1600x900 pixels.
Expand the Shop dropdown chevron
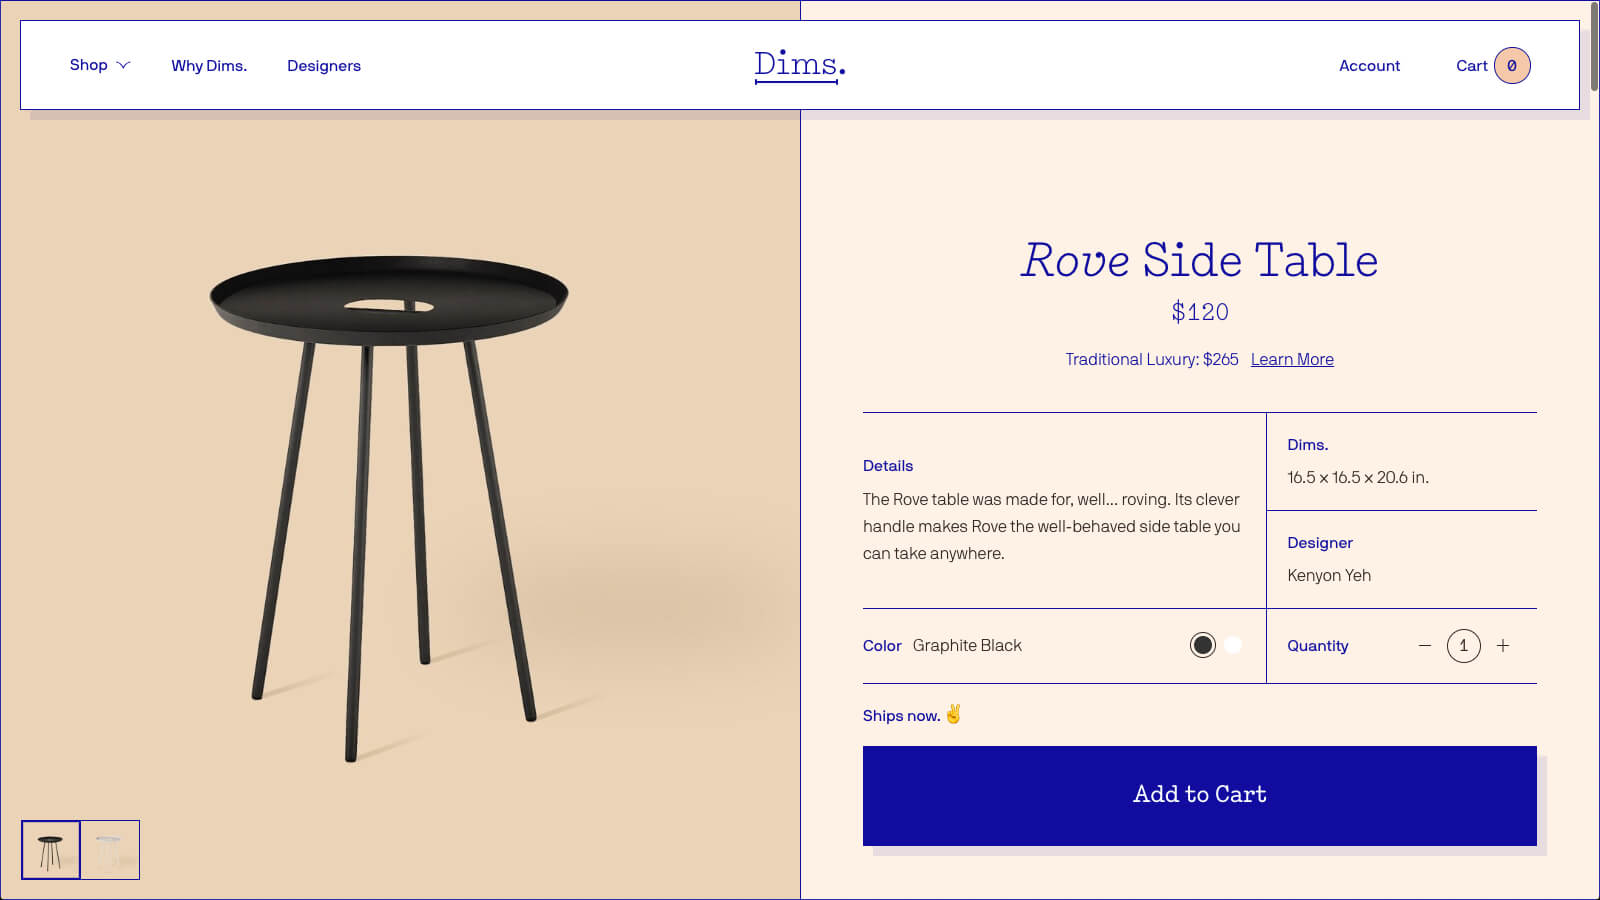124,65
